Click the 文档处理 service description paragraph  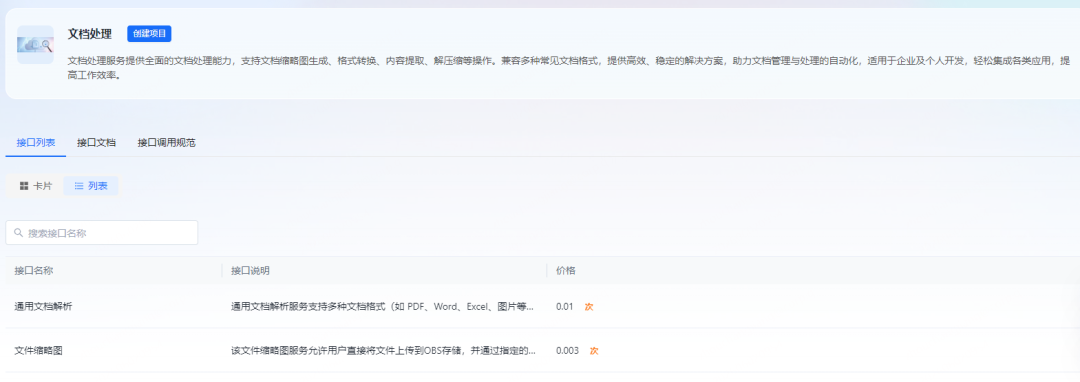pos(569,68)
